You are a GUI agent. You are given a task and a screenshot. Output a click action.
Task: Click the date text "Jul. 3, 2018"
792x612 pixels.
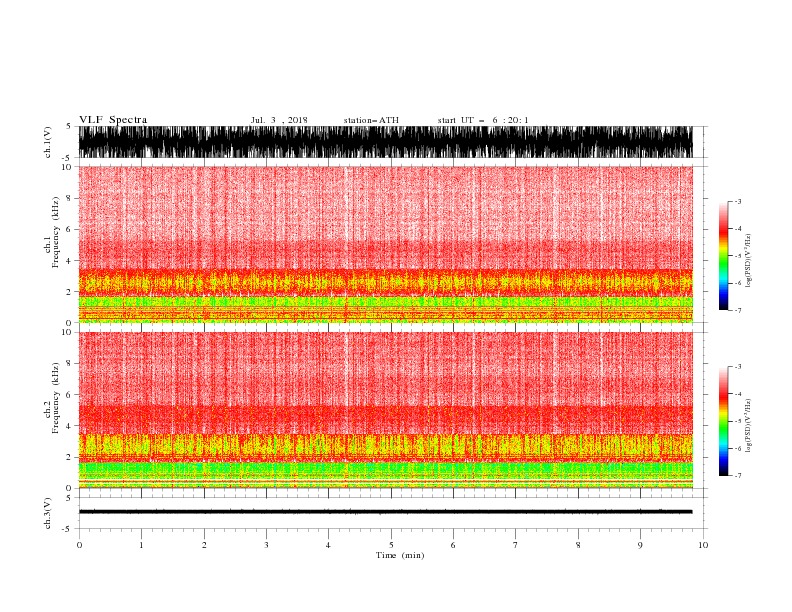[279, 120]
